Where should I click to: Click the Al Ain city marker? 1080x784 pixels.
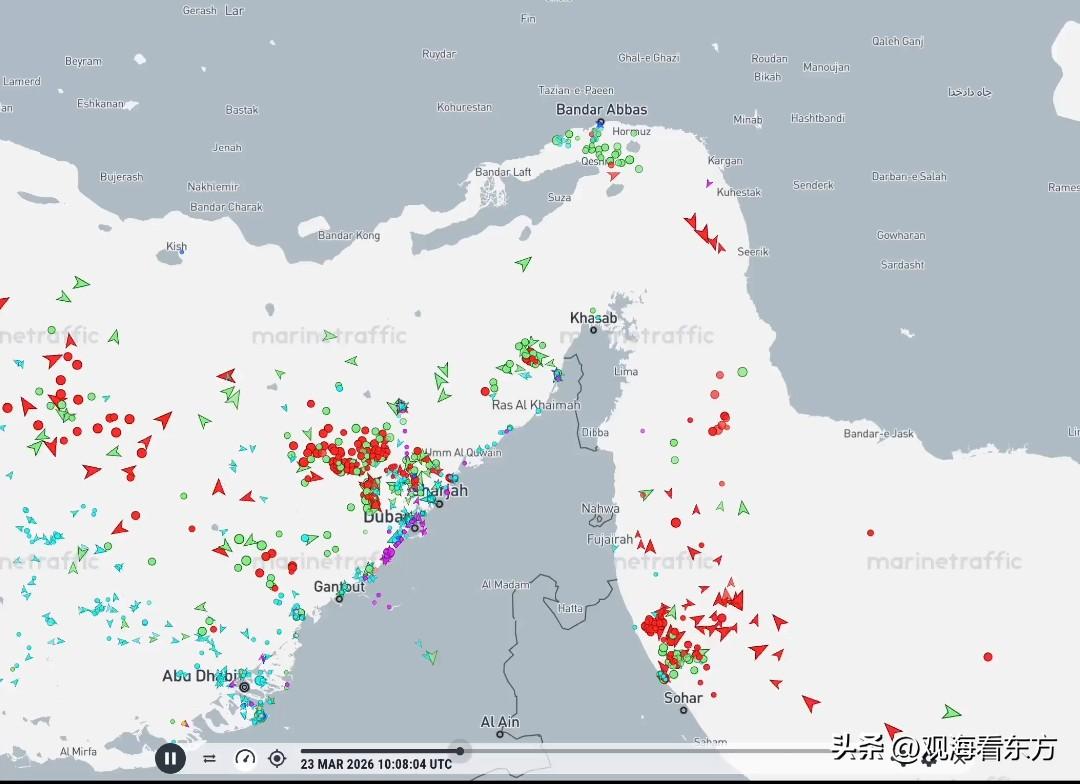coord(500,734)
